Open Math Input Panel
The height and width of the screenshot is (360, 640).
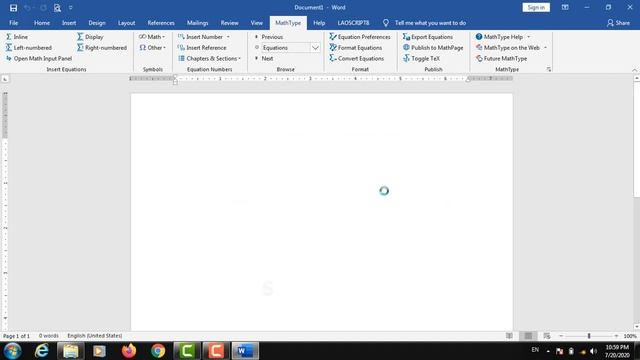coord(39,59)
